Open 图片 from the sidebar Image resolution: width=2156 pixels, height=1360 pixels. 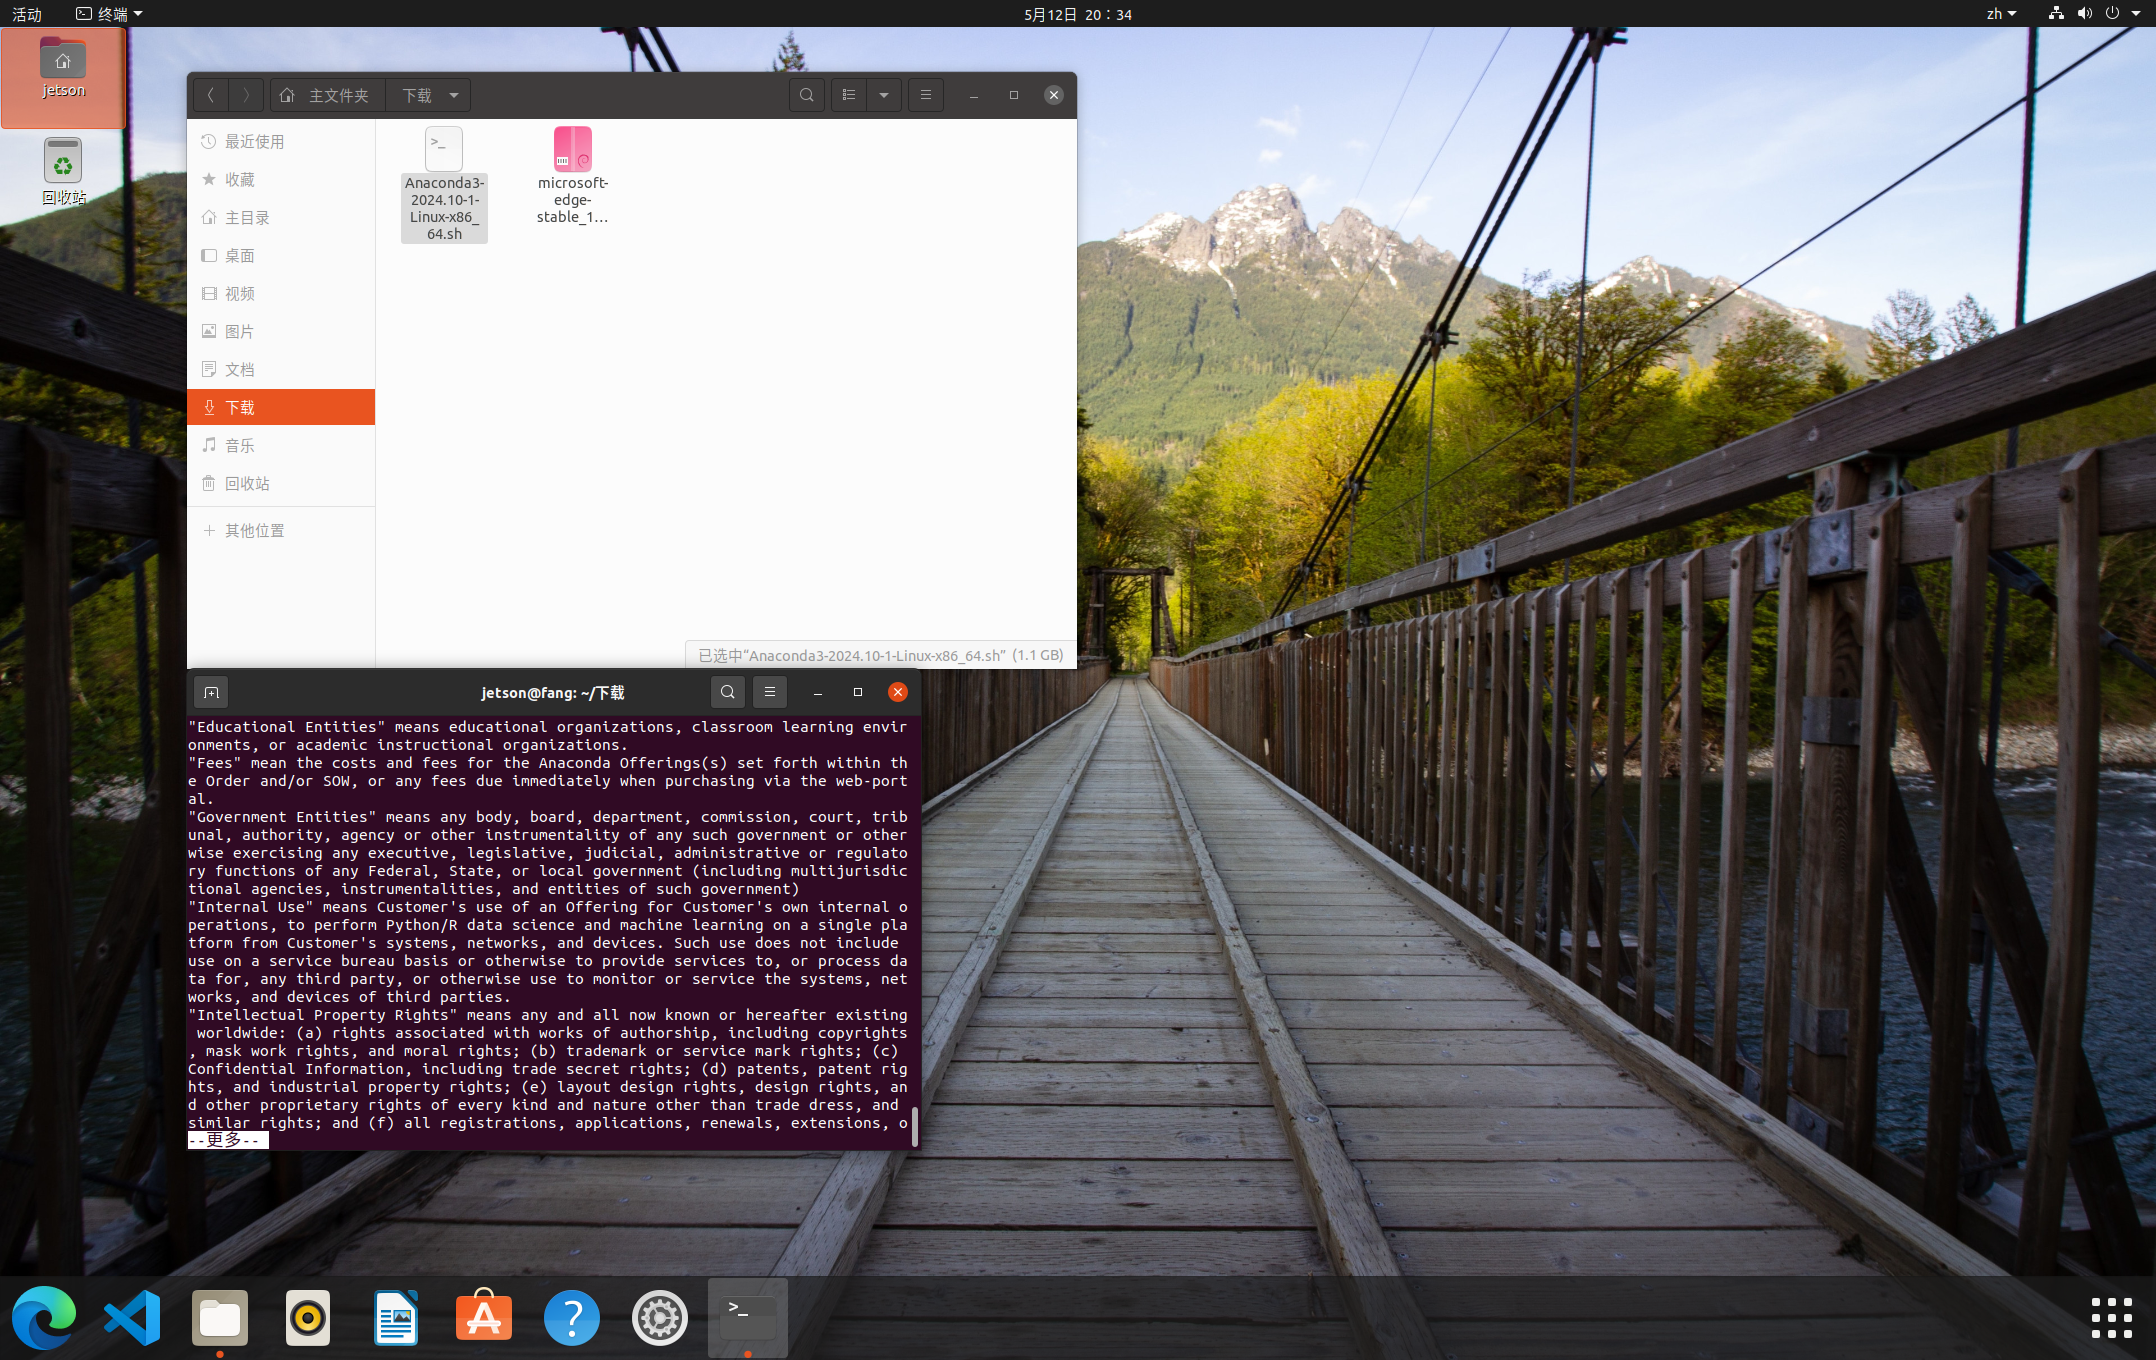[281, 331]
